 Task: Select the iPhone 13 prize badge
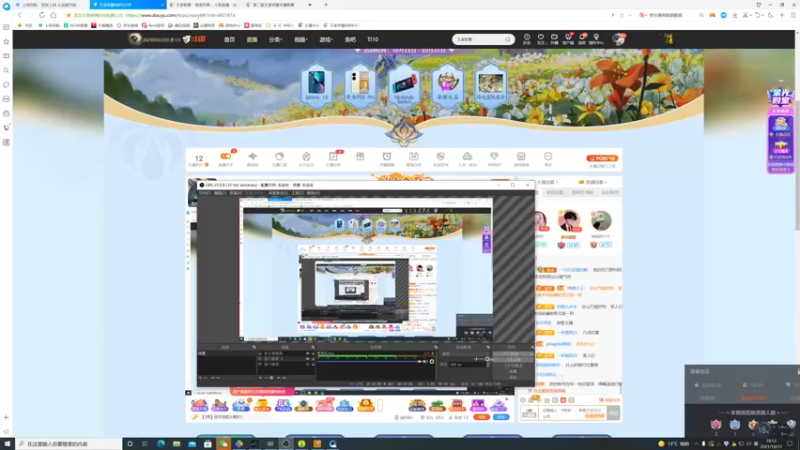(316, 85)
